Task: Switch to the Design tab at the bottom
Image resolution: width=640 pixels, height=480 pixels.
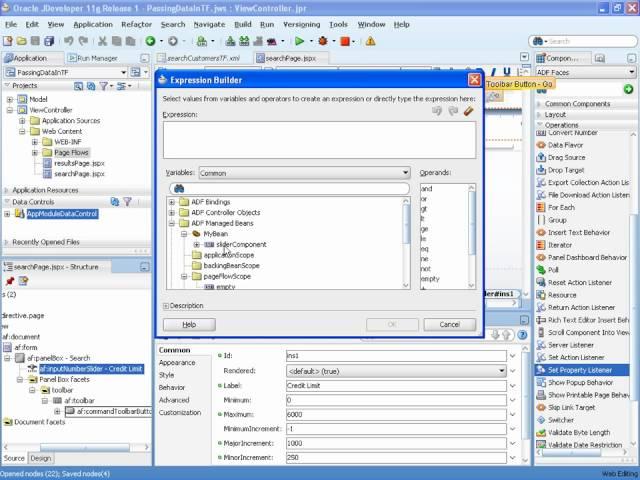Action: (x=41, y=458)
